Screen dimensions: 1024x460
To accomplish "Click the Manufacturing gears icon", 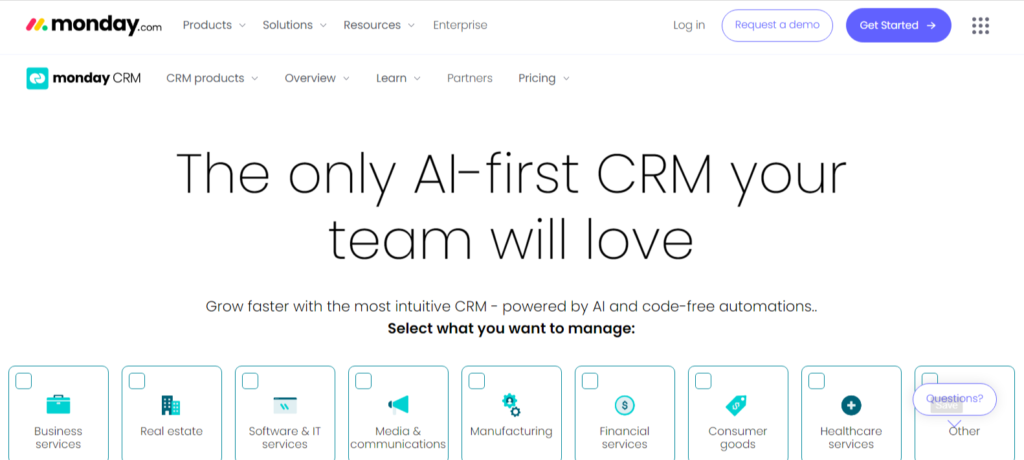I will (x=511, y=404).
